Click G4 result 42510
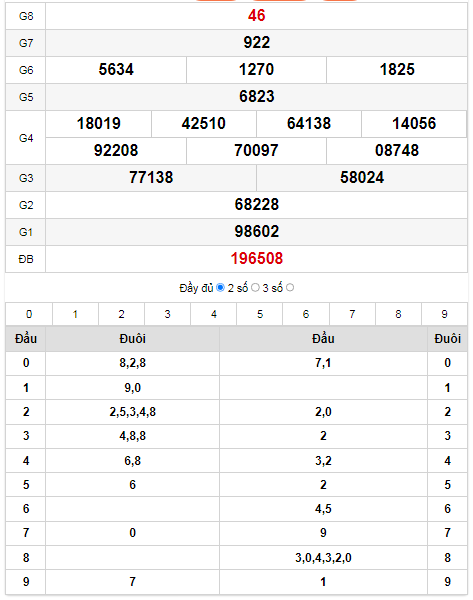The image size is (473, 600). click(204, 124)
